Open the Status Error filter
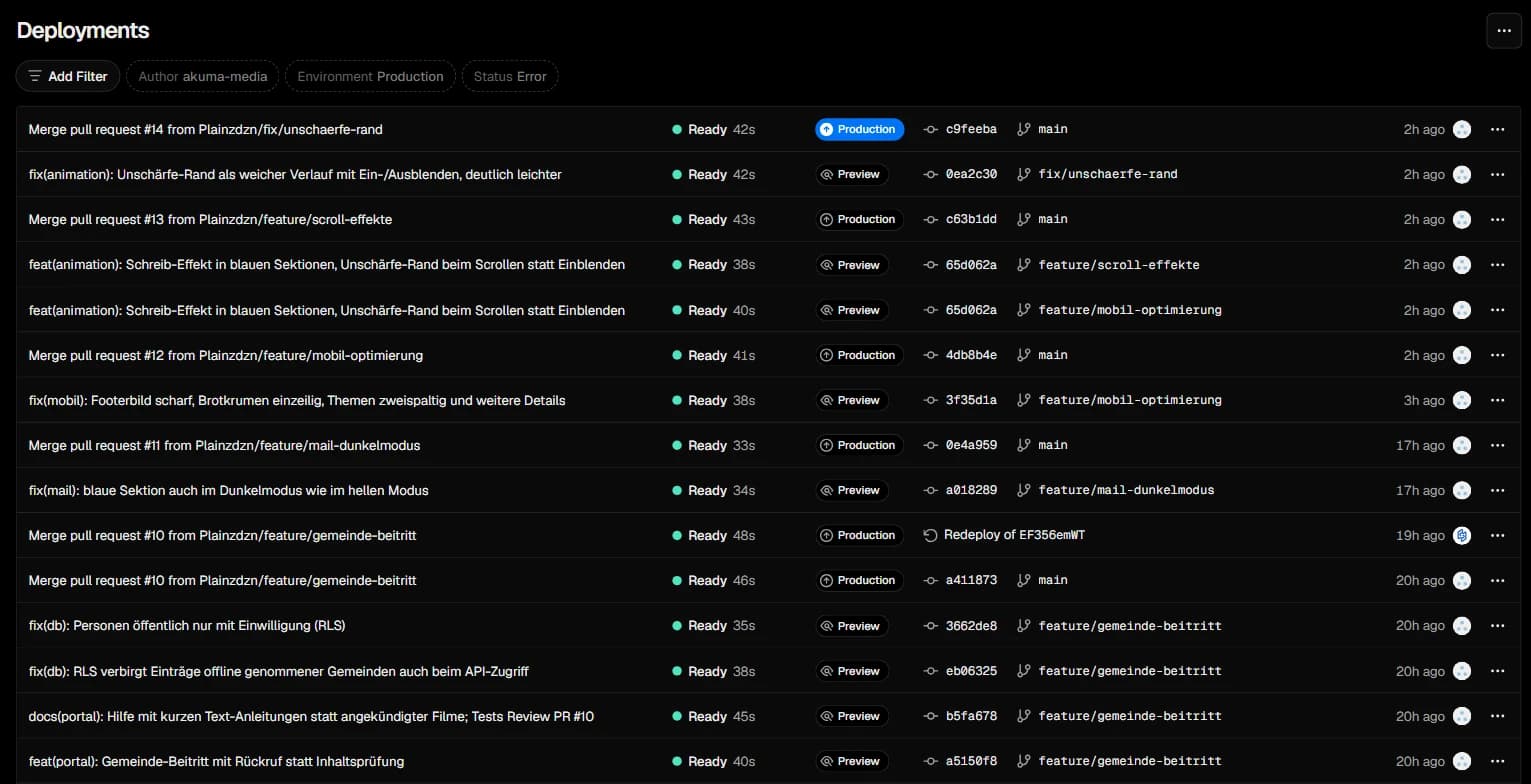This screenshot has height=784, width=1531. pos(510,76)
